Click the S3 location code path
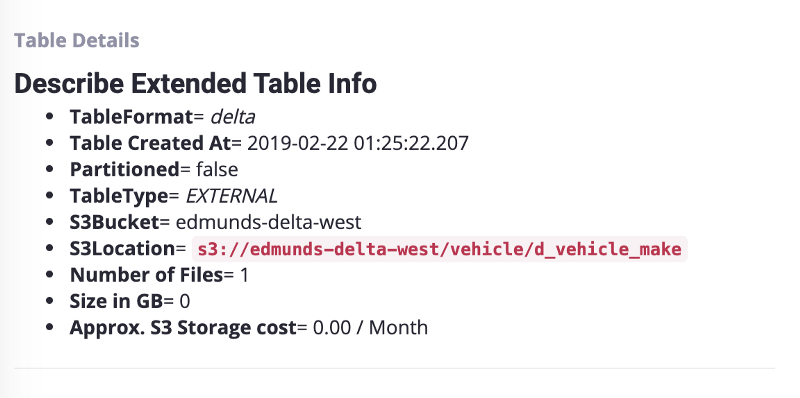 pos(440,249)
